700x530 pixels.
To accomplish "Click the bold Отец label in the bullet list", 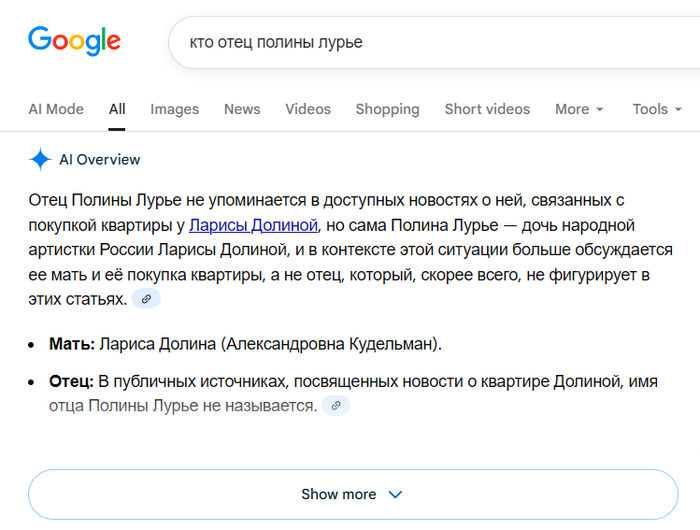I will pyautogui.click(x=71, y=382).
